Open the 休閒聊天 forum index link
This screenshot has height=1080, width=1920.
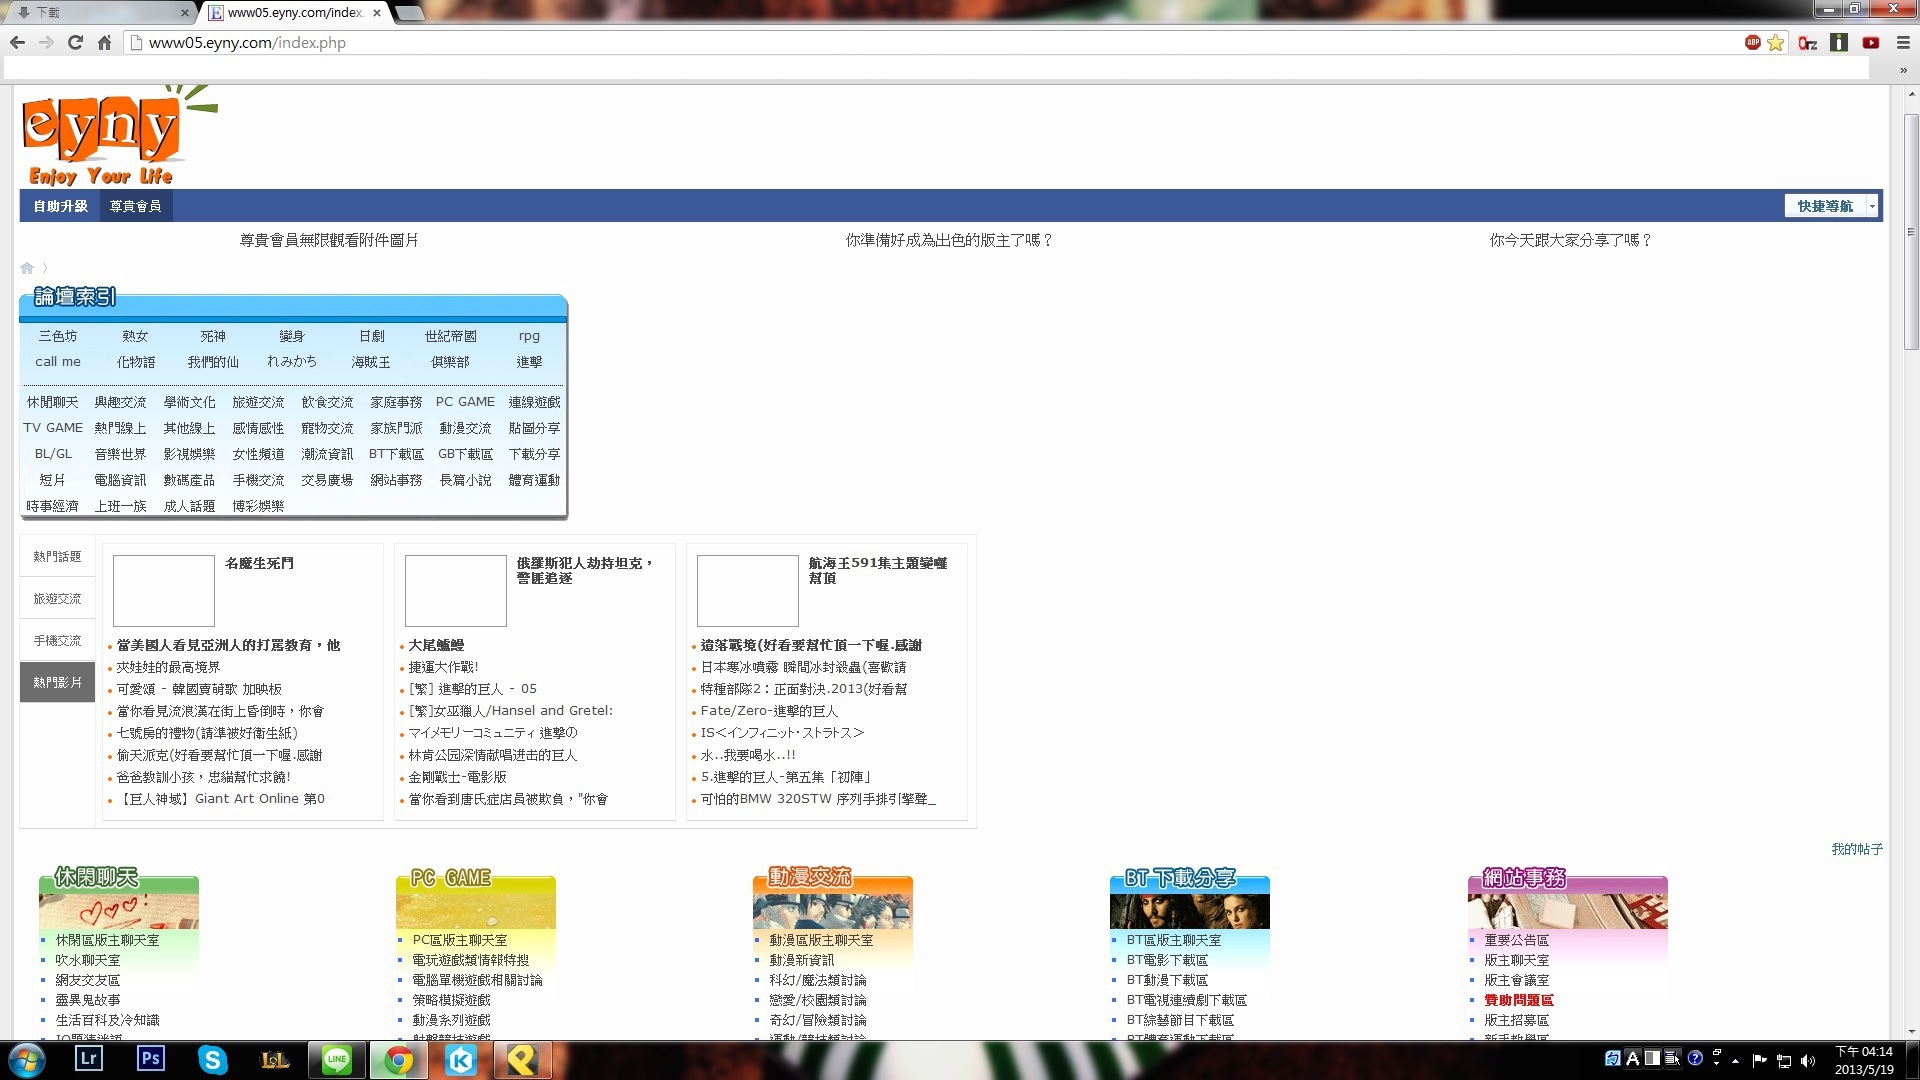(x=52, y=402)
